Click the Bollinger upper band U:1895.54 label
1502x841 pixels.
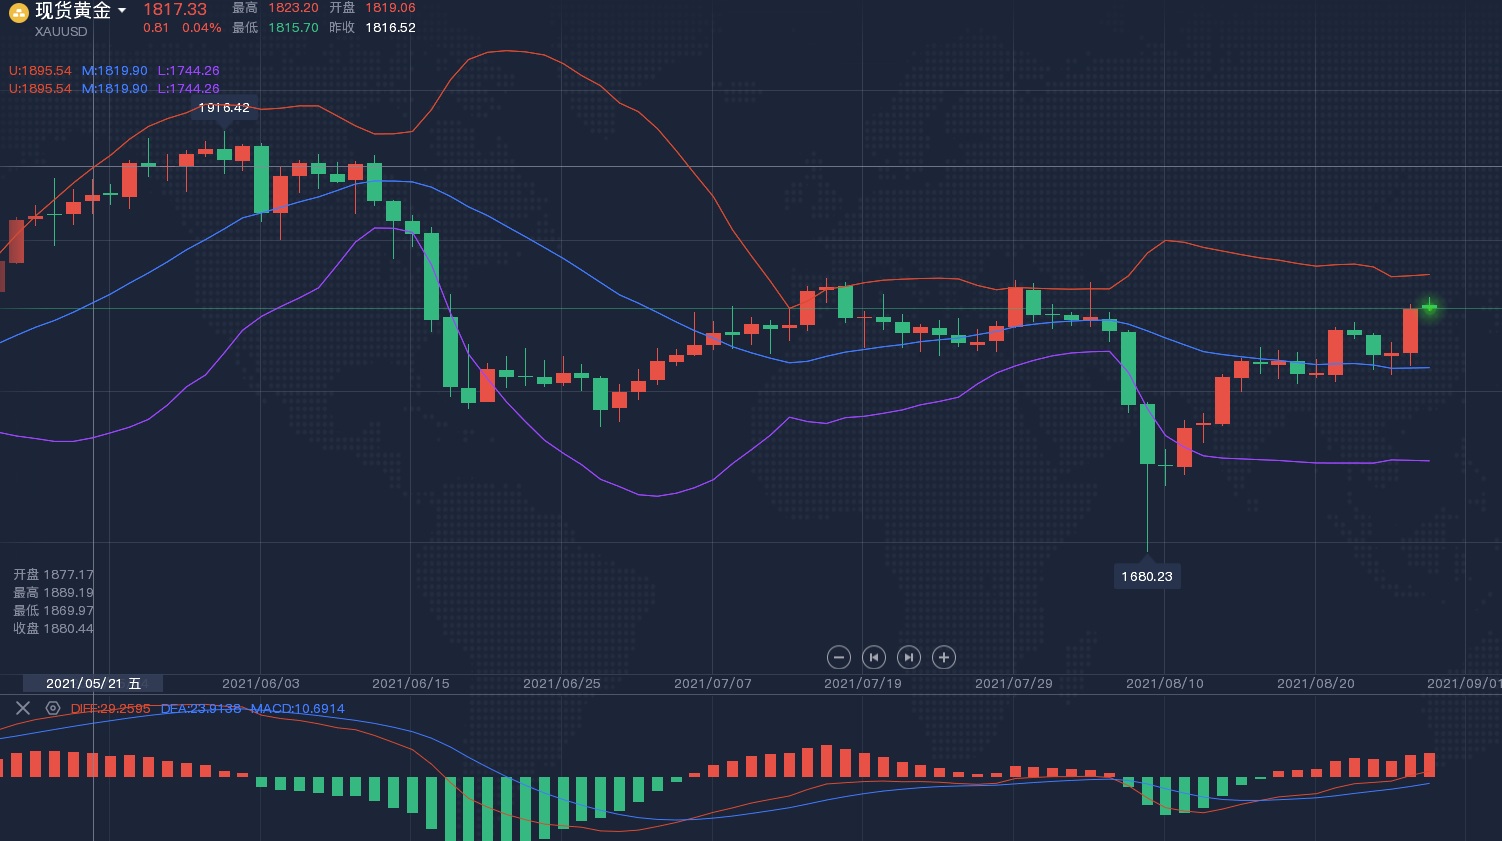click(x=40, y=71)
